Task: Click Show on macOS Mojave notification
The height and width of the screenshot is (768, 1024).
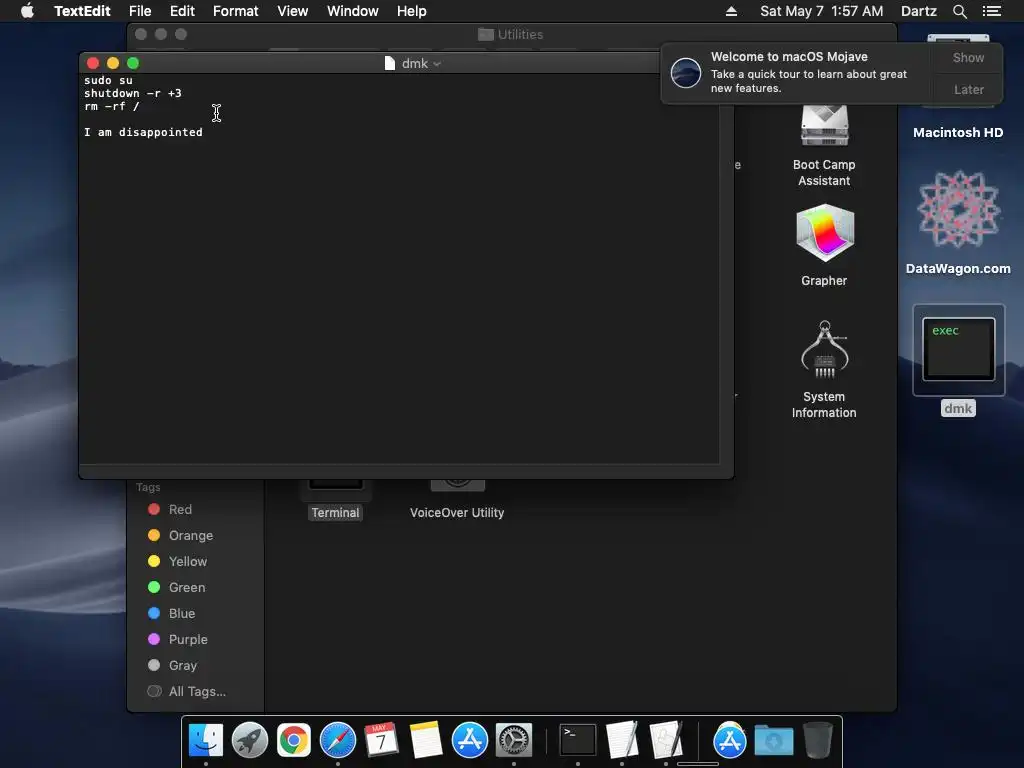Action: (968, 57)
